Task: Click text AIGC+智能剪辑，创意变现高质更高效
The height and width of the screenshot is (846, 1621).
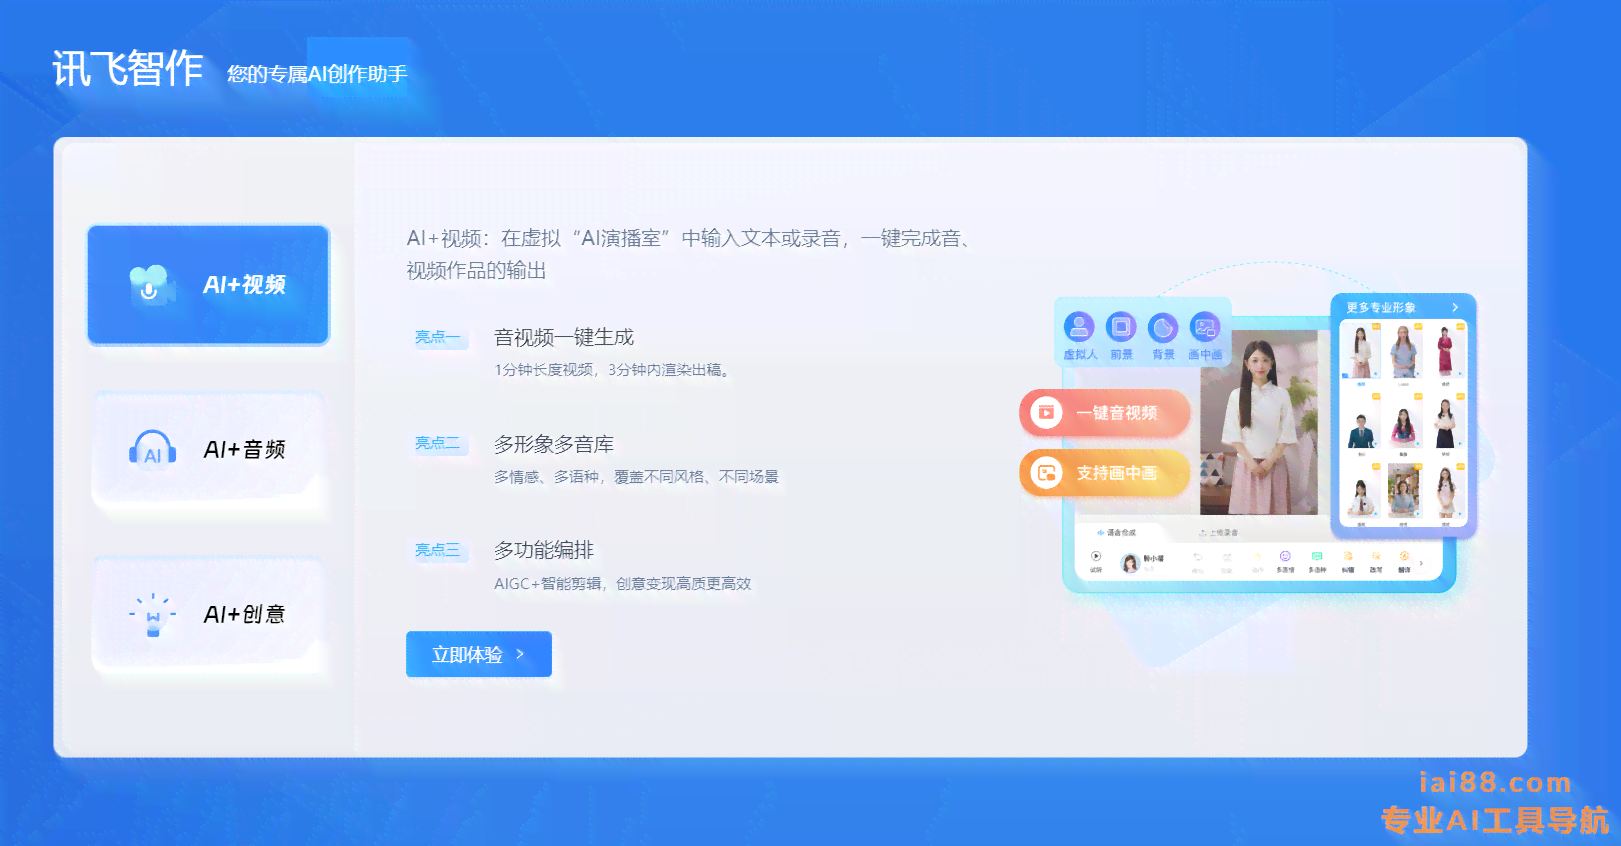Action: [622, 583]
